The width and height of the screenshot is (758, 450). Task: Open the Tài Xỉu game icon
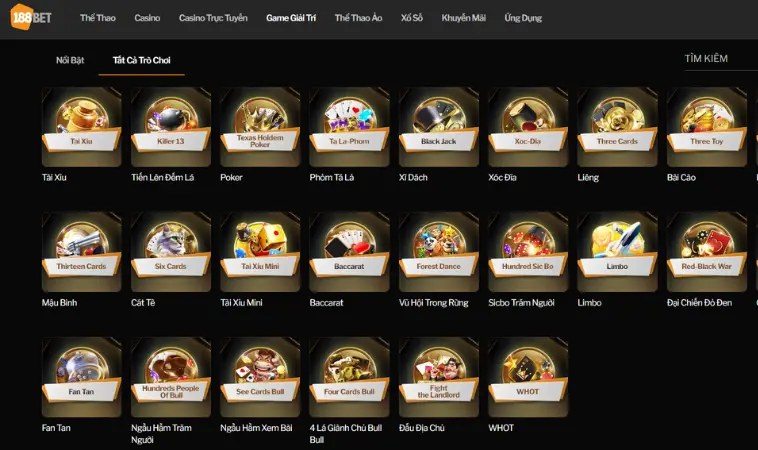[81, 127]
